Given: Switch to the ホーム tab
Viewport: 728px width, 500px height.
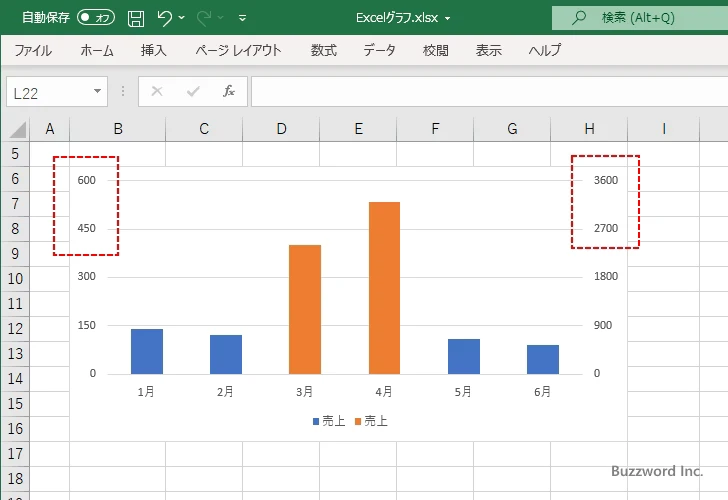Looking at the screenshot, I should coord(97,50).
